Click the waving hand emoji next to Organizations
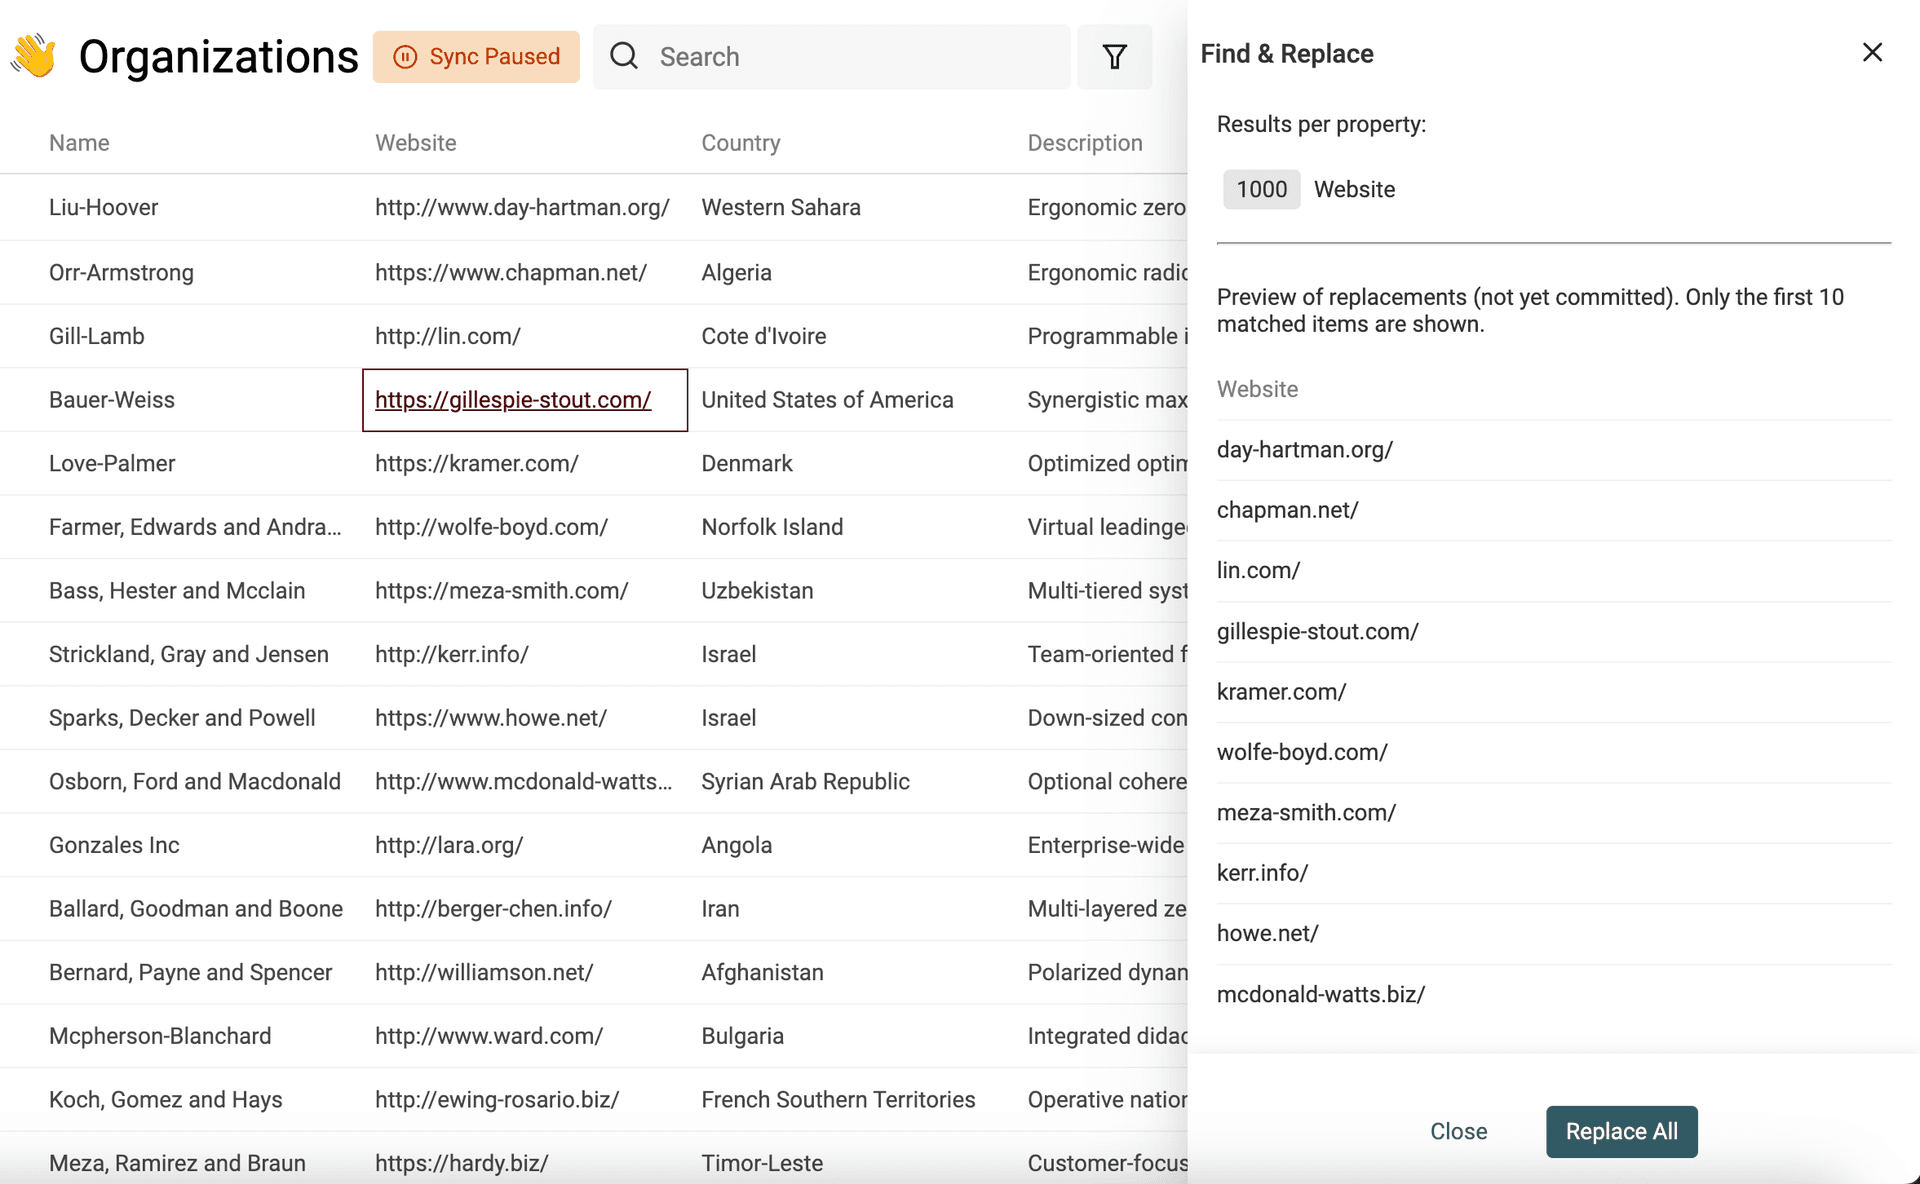1920x1184 pixels. [33, 56]
